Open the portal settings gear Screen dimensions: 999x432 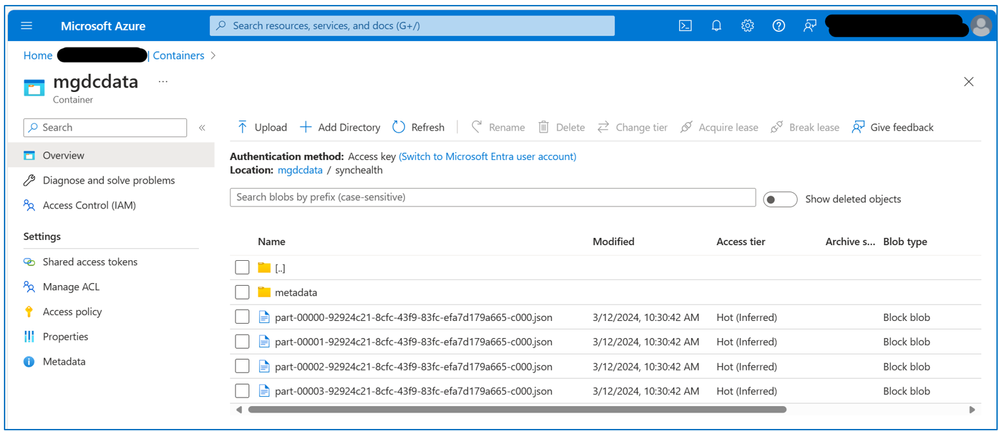747,26
